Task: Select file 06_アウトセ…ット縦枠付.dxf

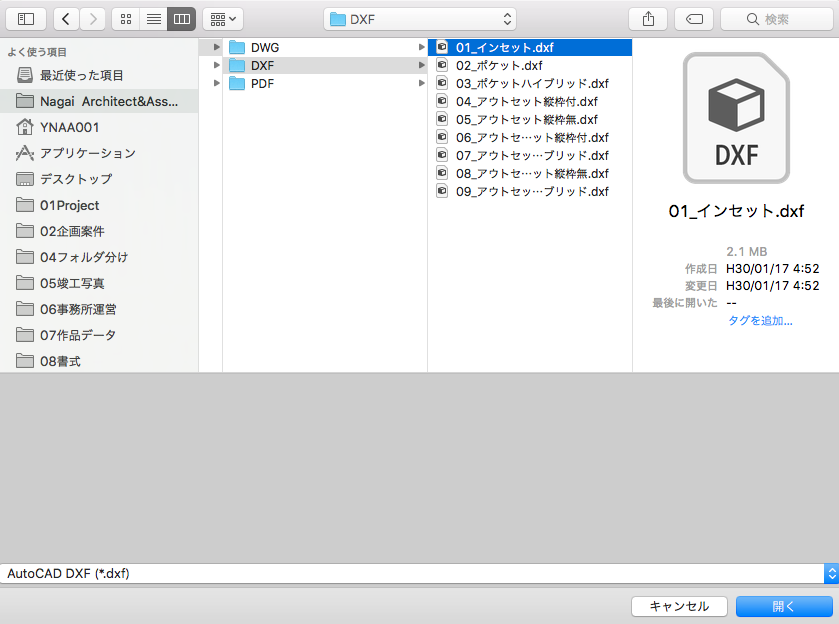Action: click(530, 138)
